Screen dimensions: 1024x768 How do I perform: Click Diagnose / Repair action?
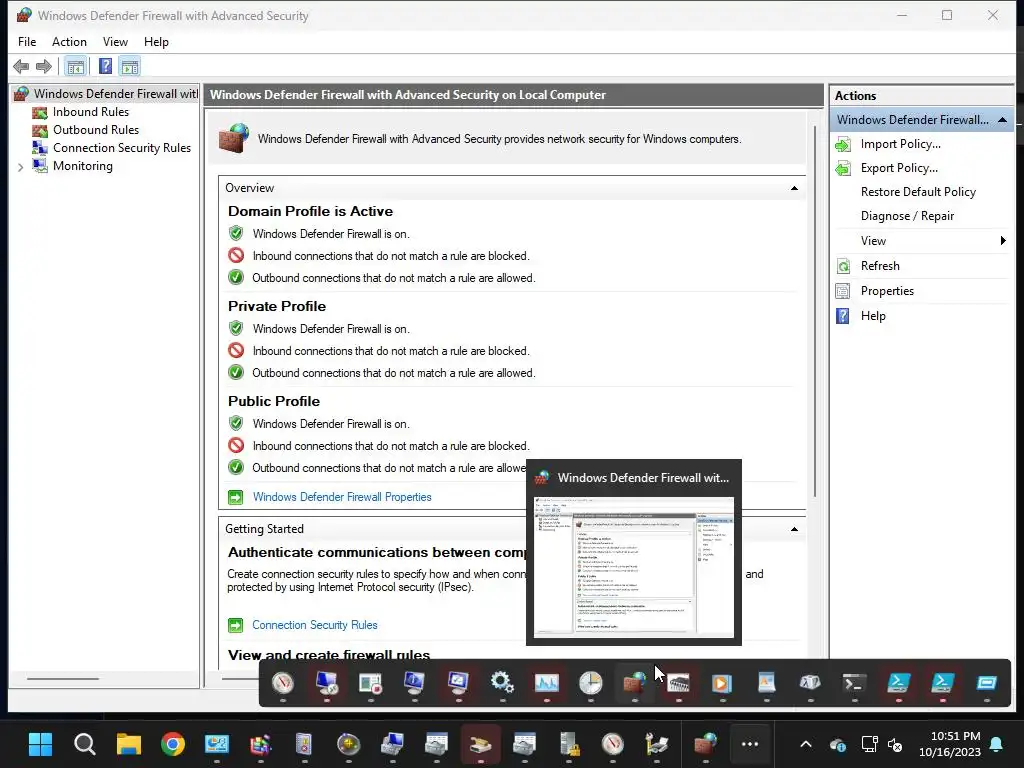pos(907,216)
